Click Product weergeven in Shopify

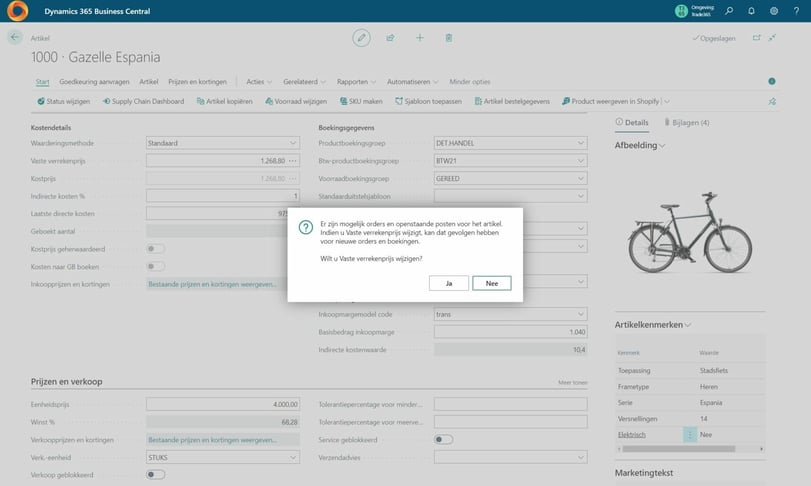(610, 101)
